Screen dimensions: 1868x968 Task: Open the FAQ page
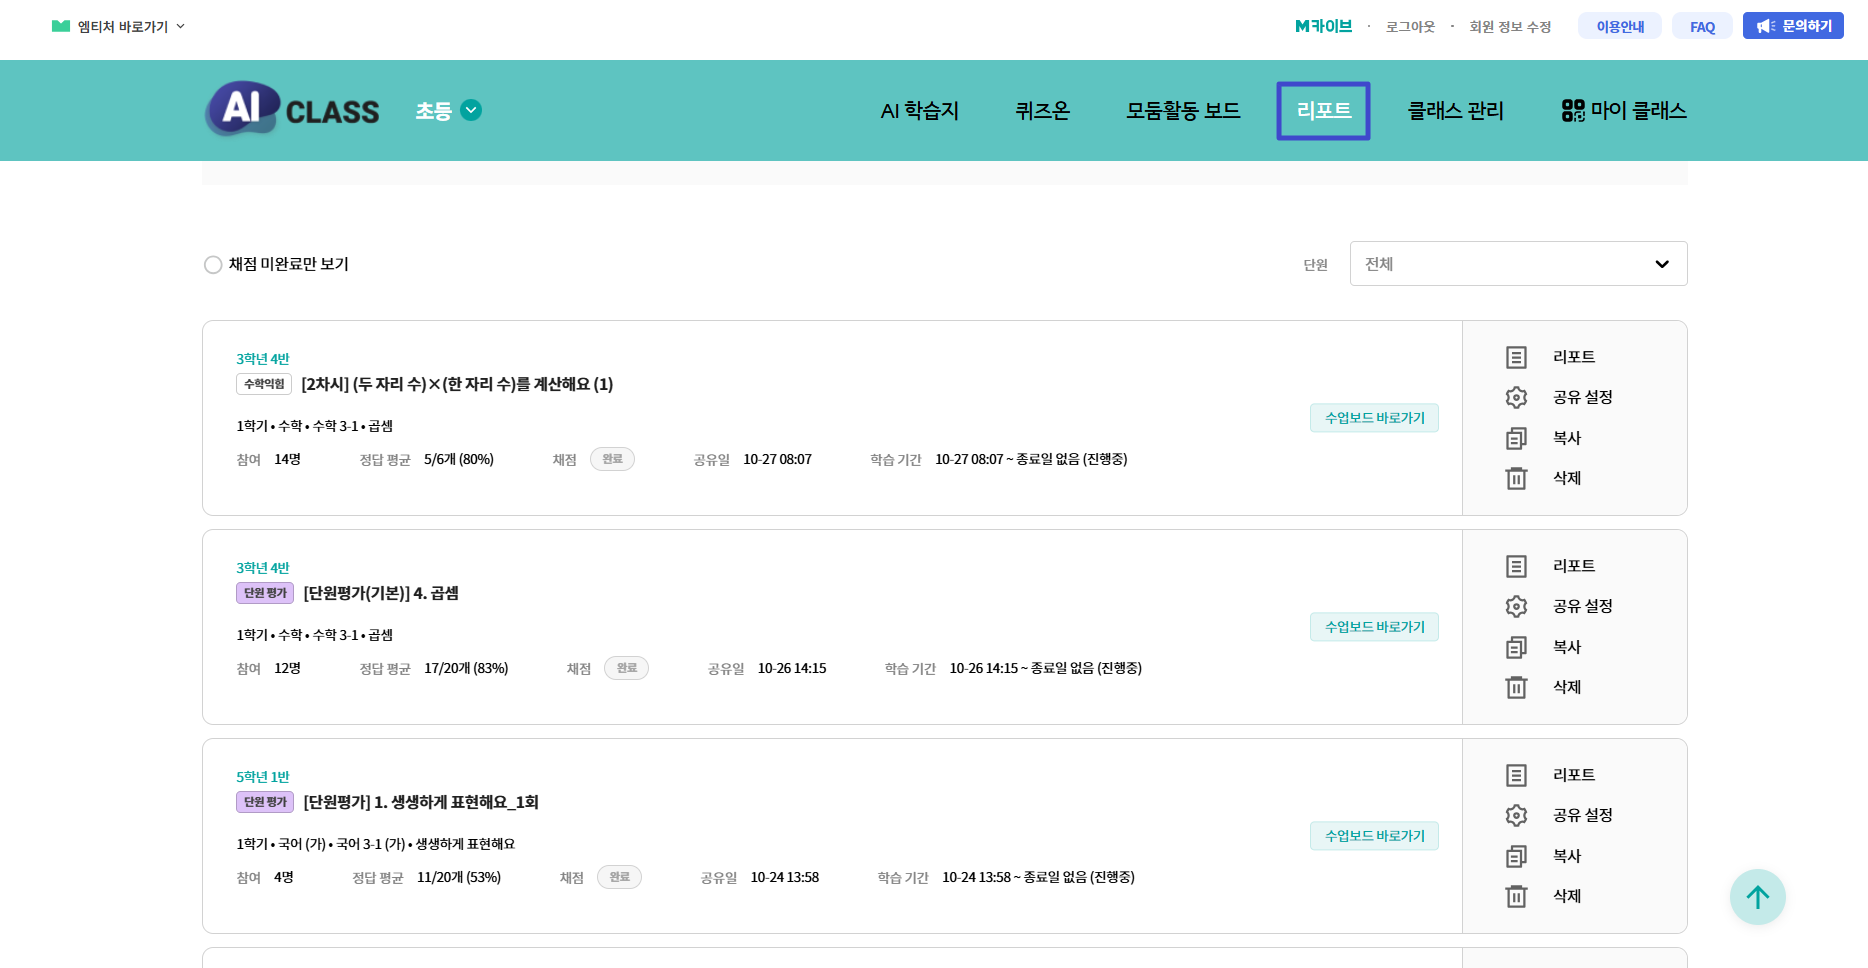coord(1702,27)
